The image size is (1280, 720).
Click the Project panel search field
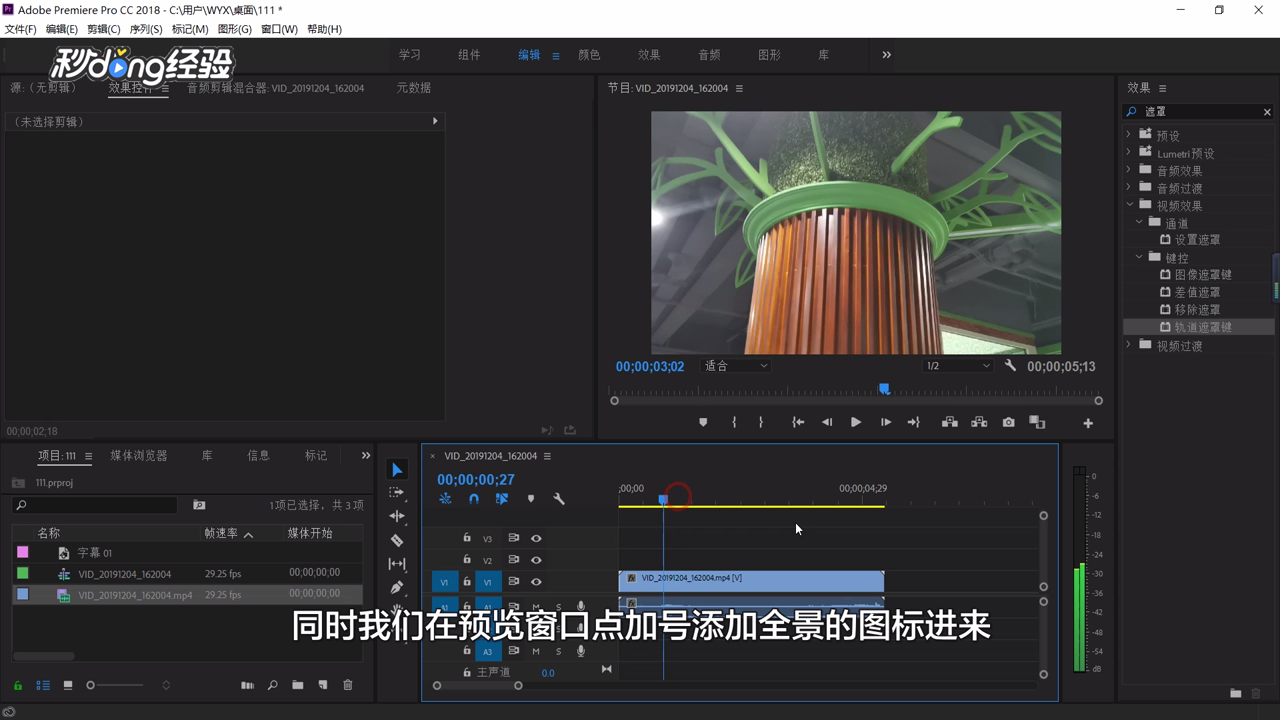95,505
